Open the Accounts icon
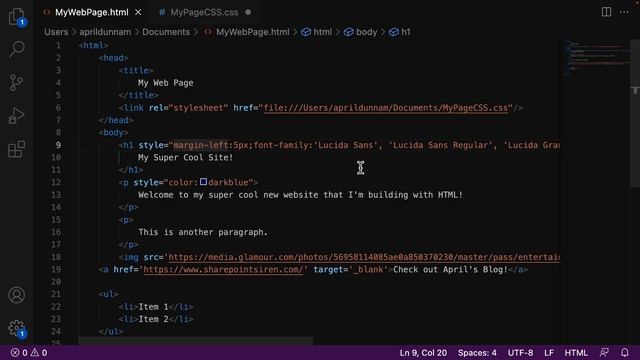Viewport: 640px width, 360px height. [16, 295]
